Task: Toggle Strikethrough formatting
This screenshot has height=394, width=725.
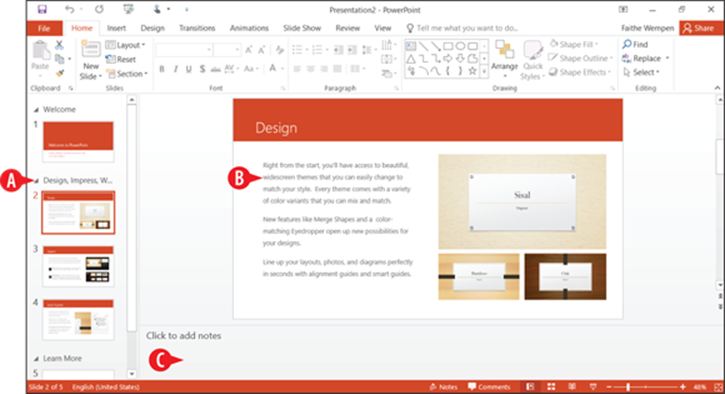Action: 215,69
